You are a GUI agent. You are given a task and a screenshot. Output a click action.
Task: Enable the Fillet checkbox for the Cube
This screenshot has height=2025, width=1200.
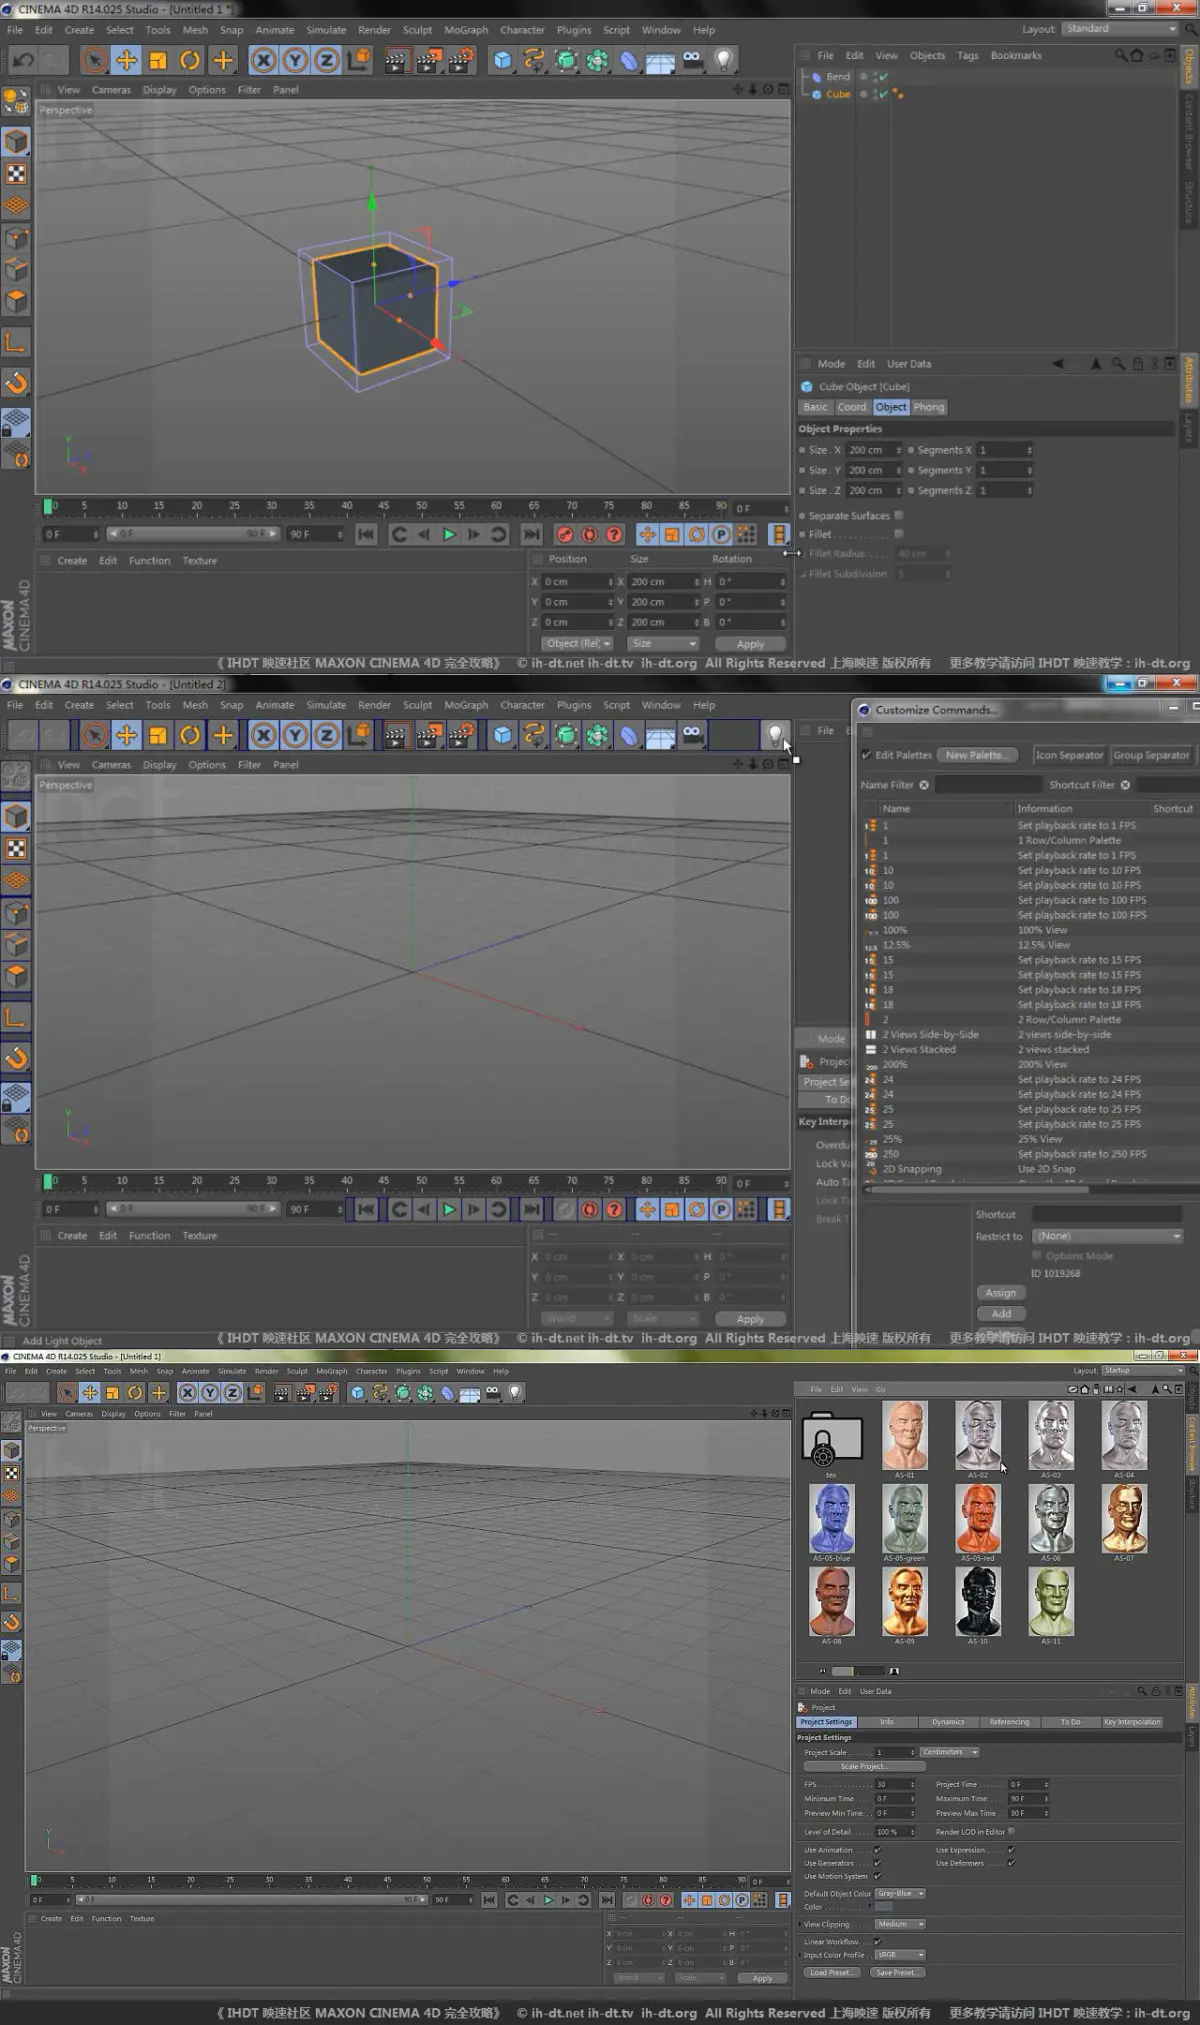coord(899,534)
